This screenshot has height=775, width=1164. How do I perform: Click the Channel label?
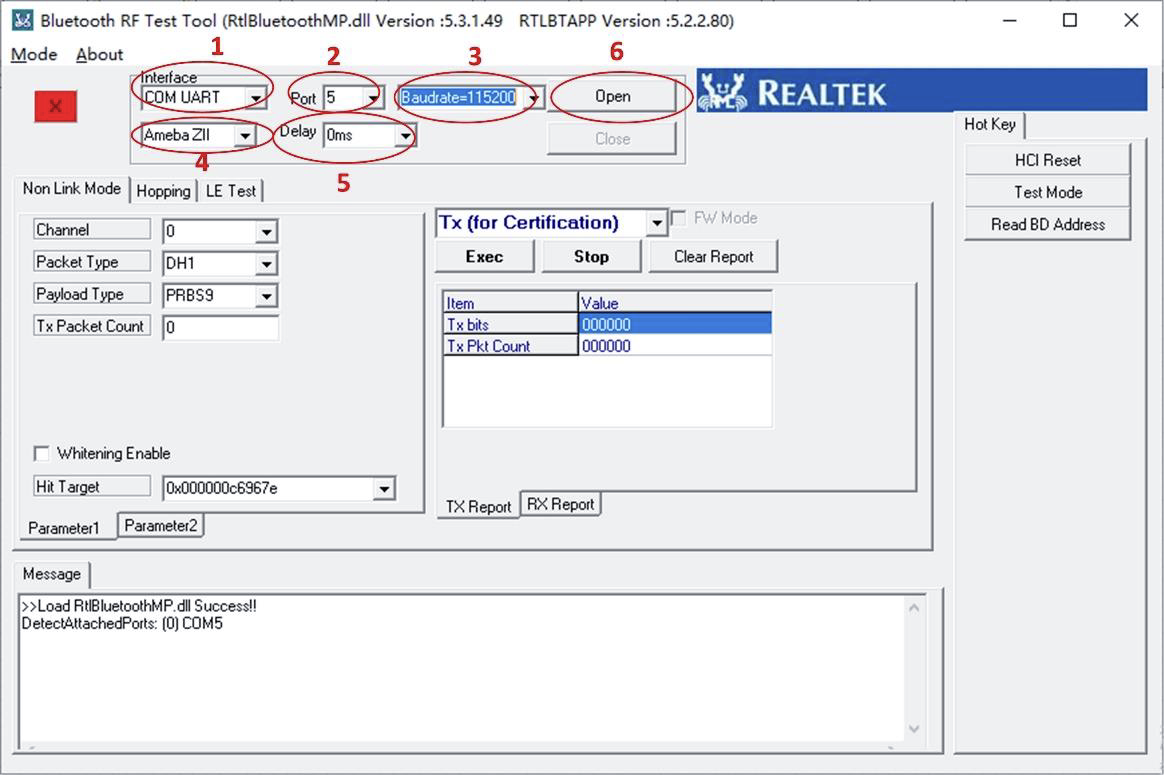pyautogui.click(x=92, y=230)
